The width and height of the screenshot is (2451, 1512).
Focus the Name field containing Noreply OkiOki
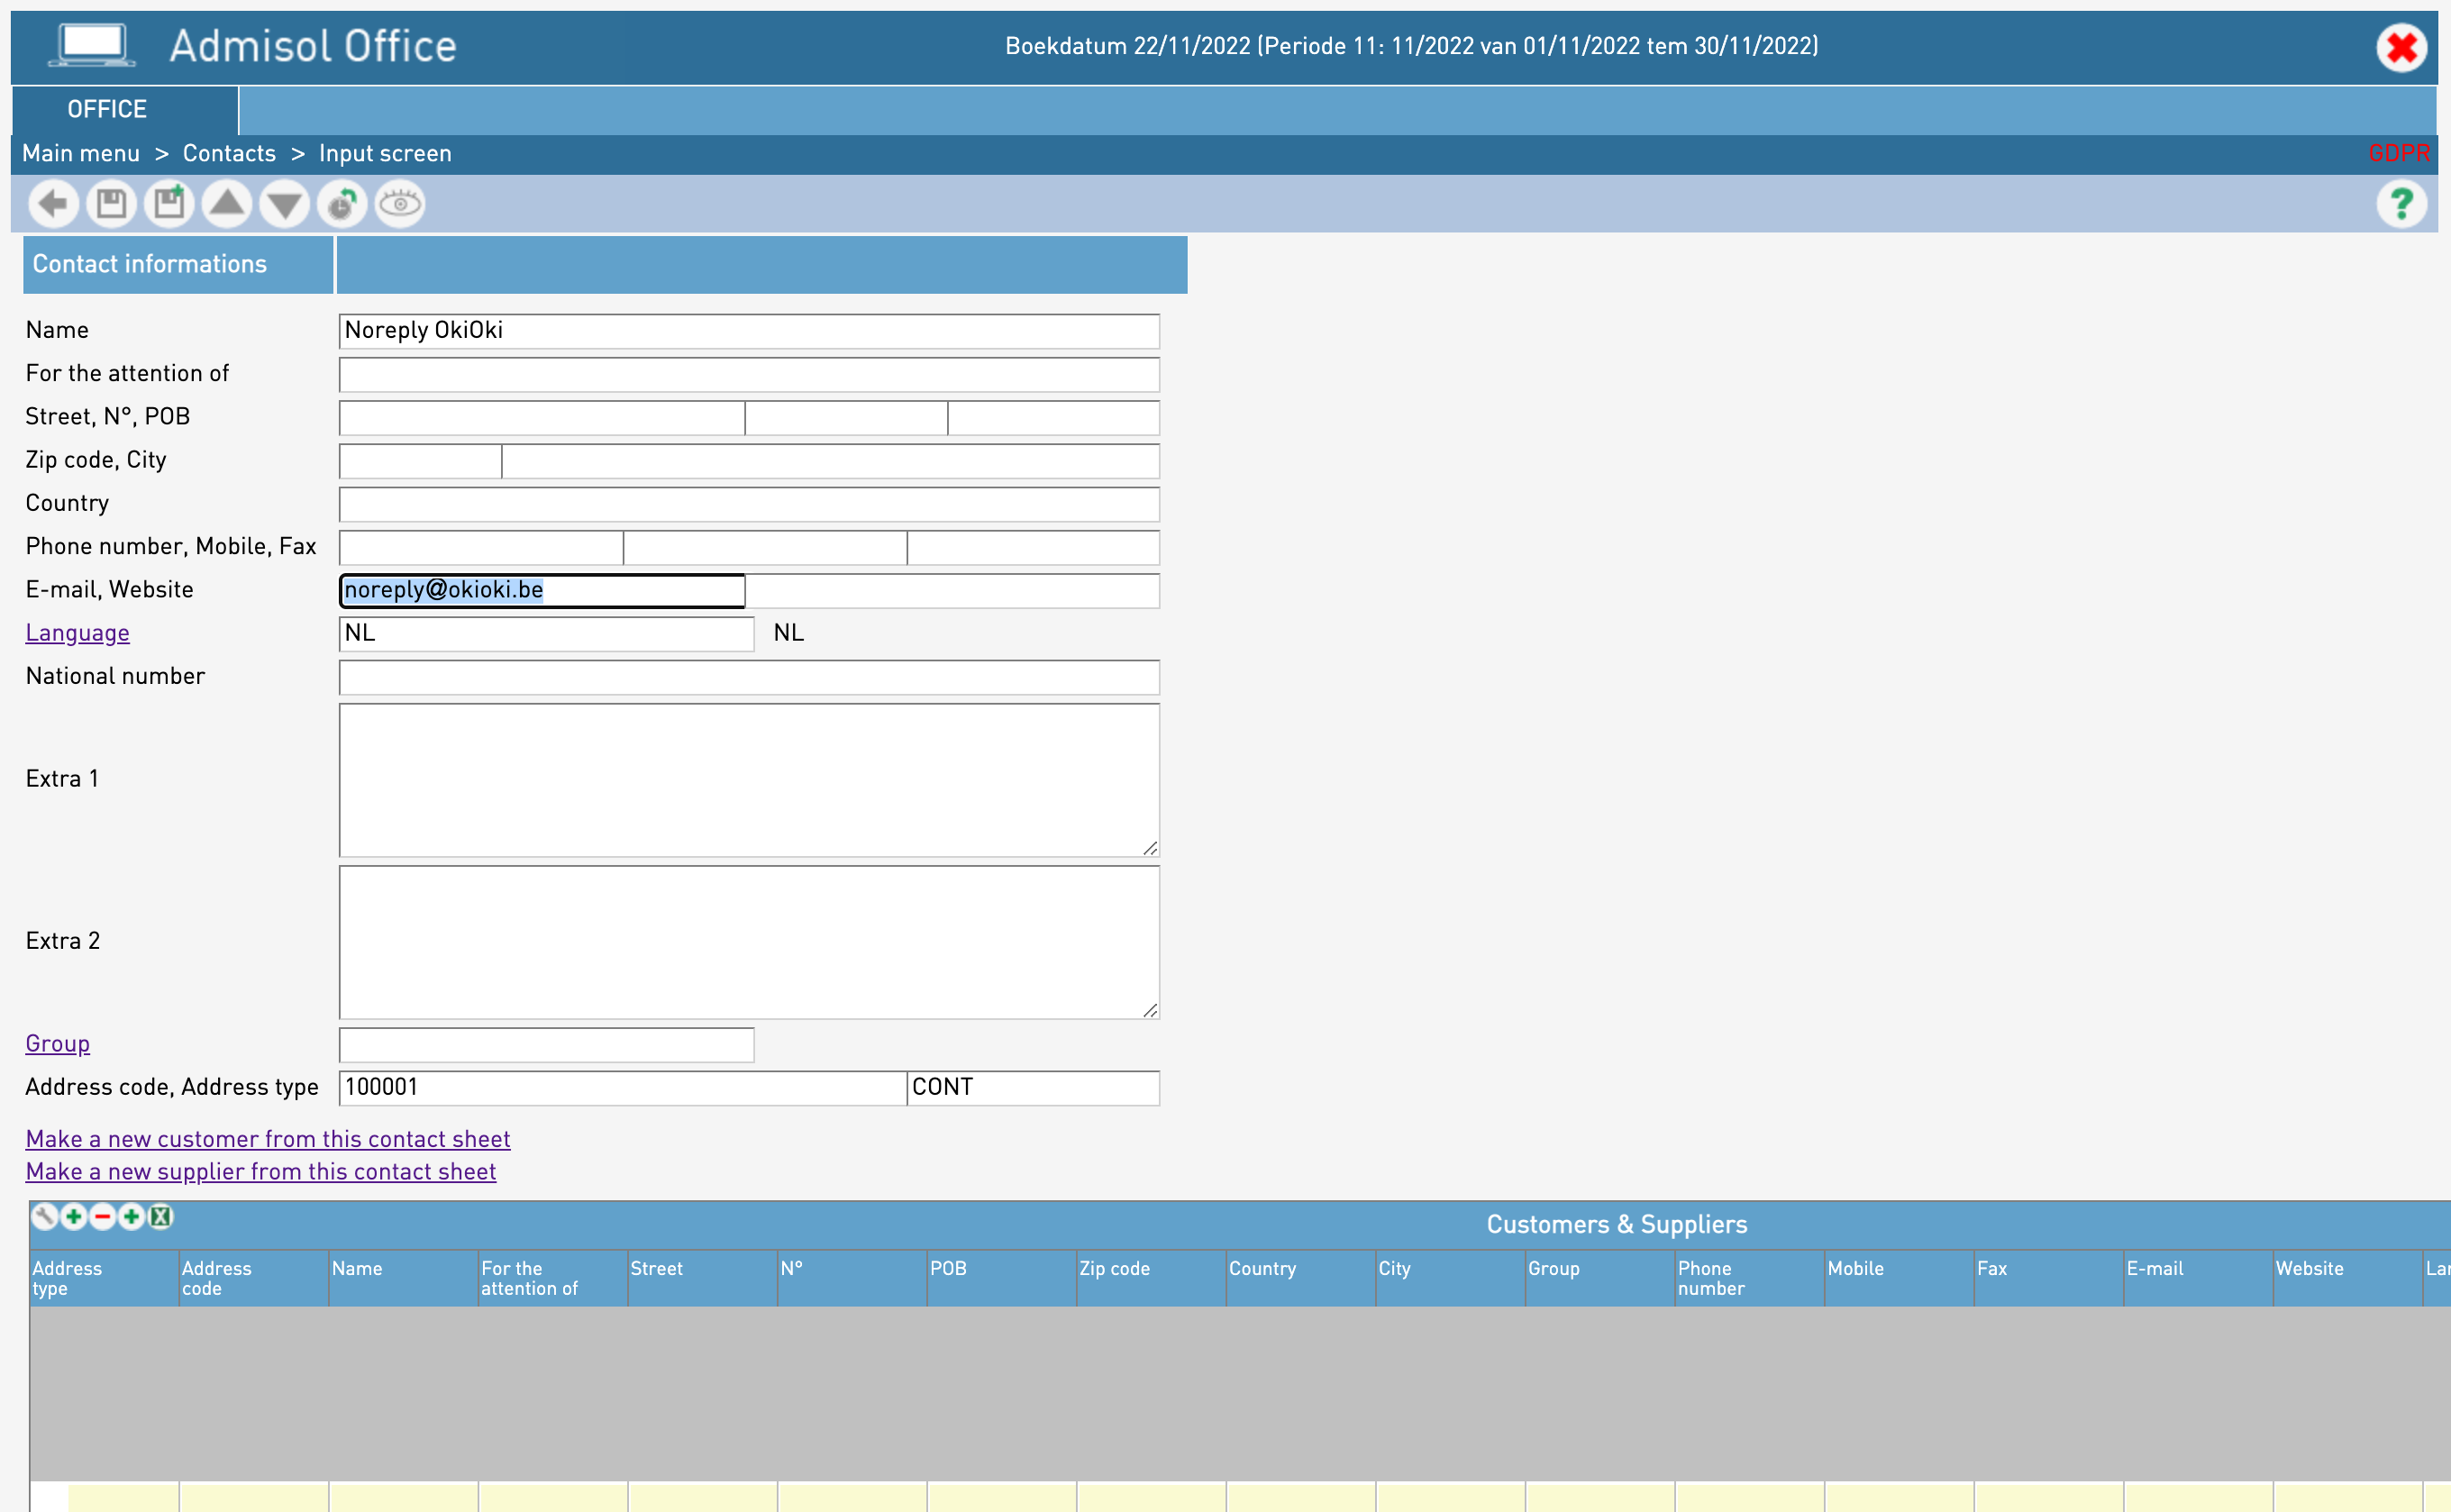749,332
